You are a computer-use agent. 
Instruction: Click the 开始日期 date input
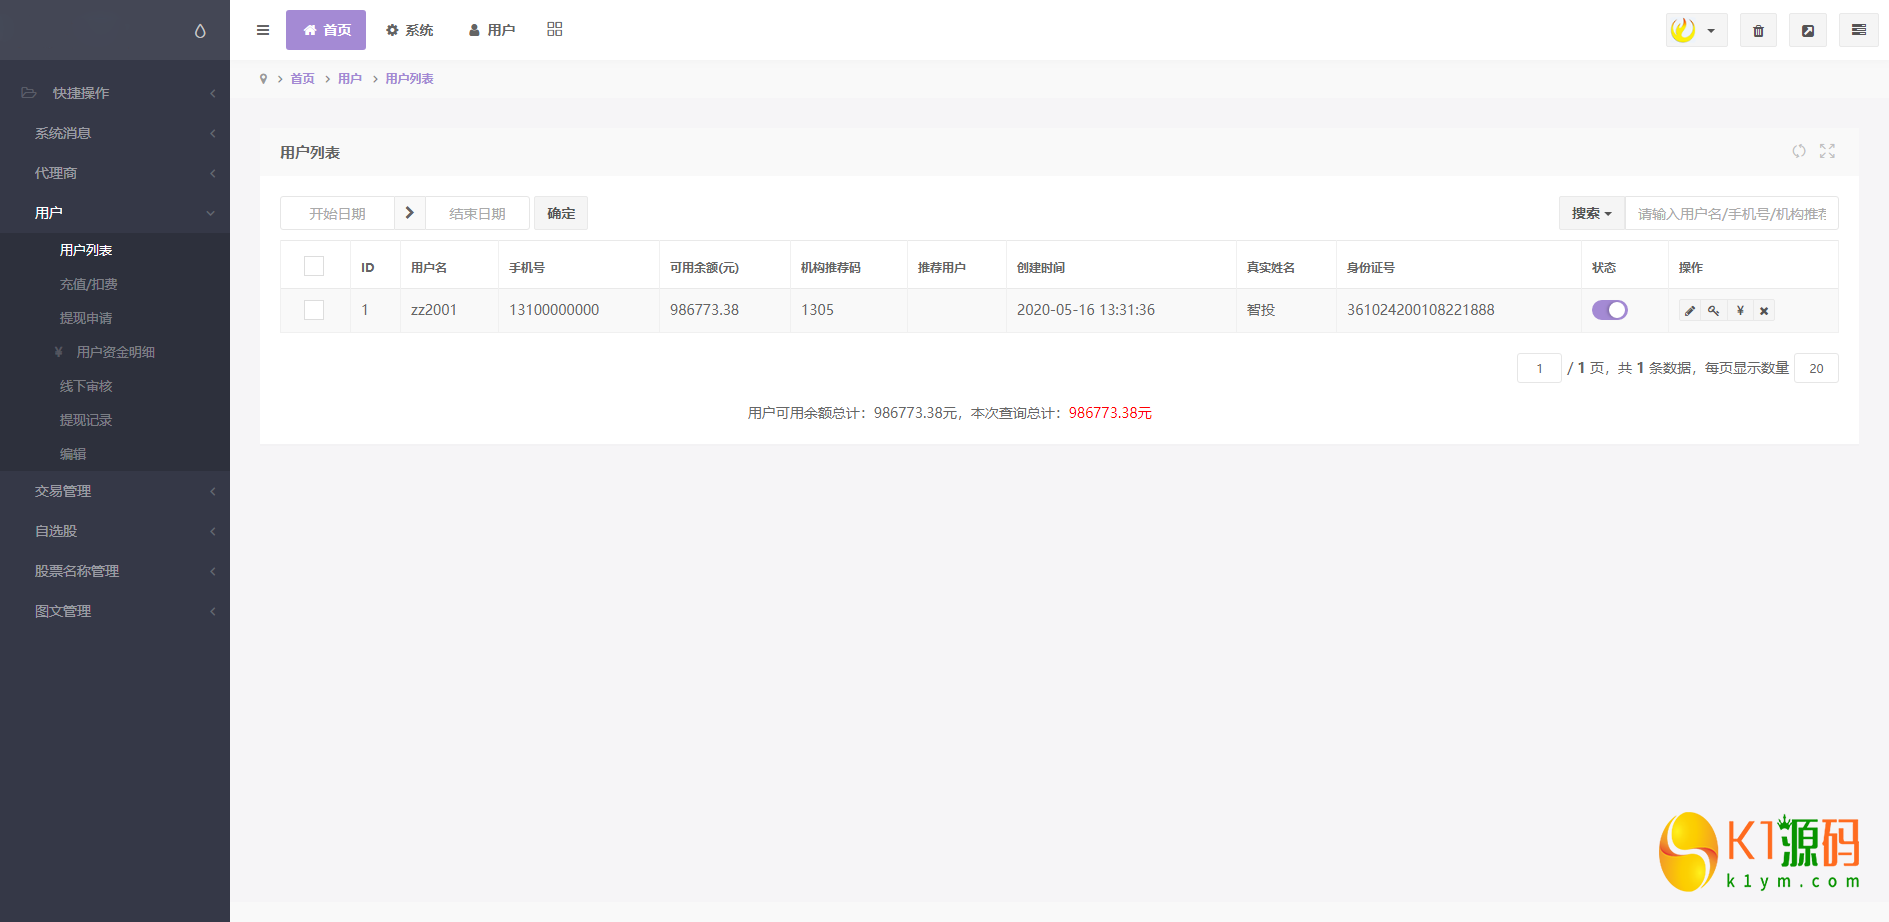pyautogui.click(x=338, y=213)
